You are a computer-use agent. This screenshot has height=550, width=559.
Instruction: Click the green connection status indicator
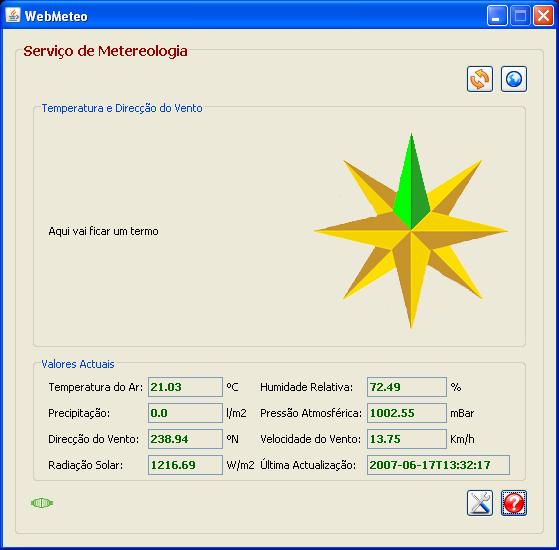click(42, 503)
